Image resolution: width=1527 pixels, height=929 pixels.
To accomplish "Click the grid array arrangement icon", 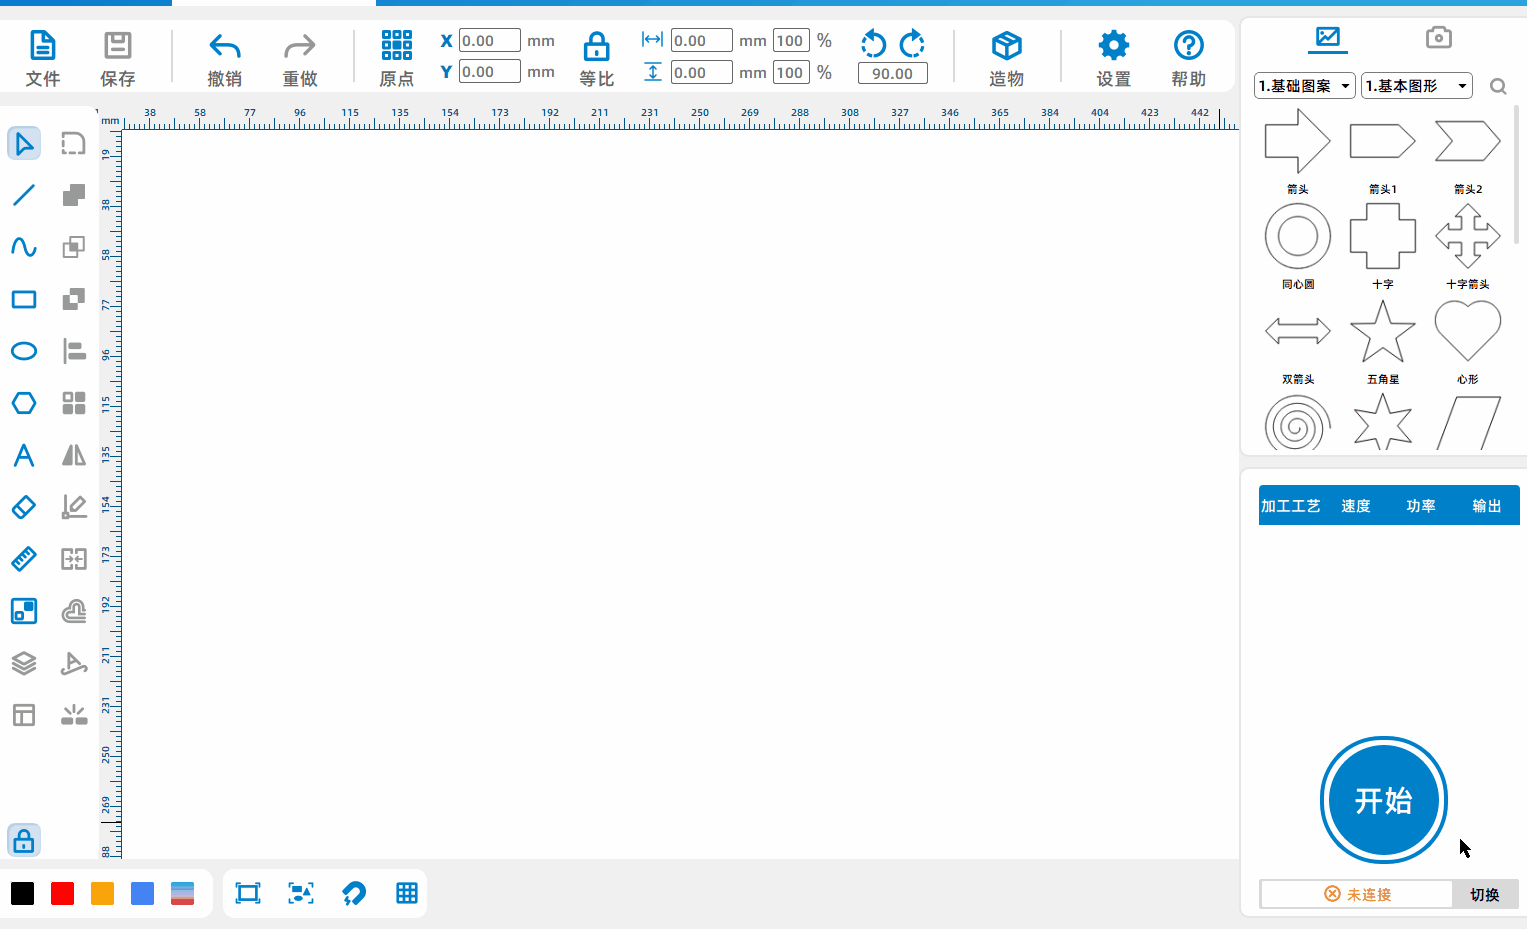I will [74, 403].
